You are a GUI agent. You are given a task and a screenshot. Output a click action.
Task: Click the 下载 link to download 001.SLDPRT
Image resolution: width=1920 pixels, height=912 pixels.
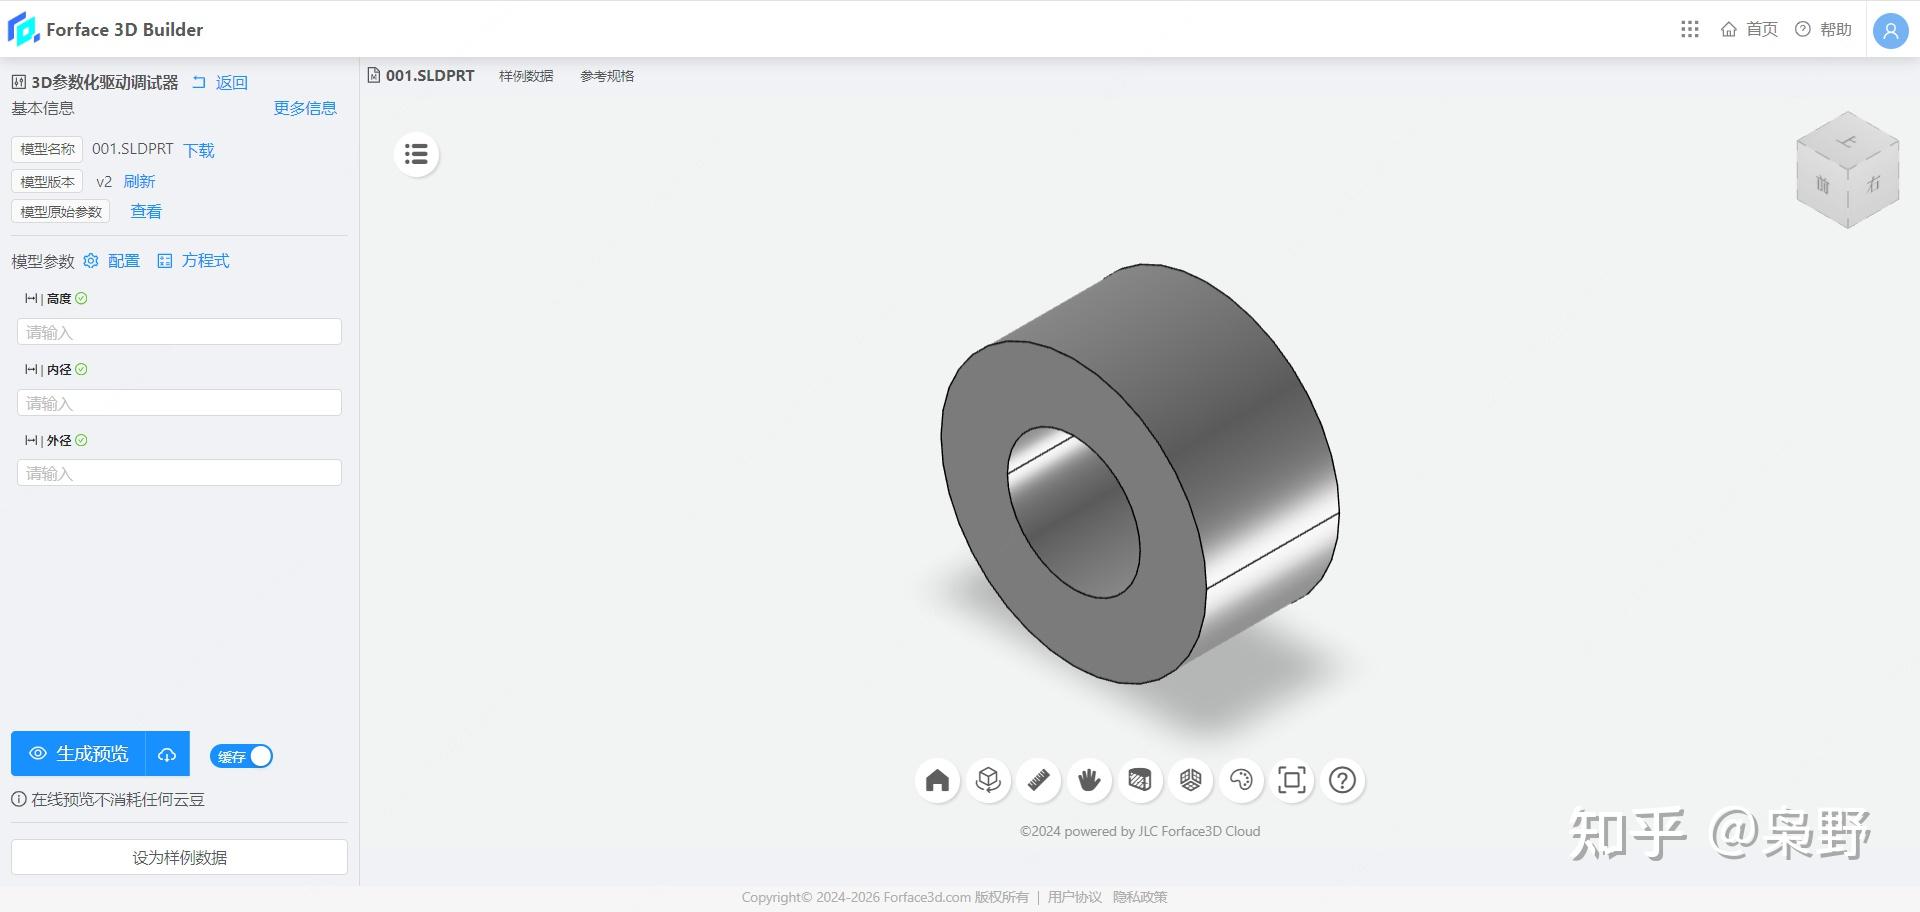[x=198, y=149]
